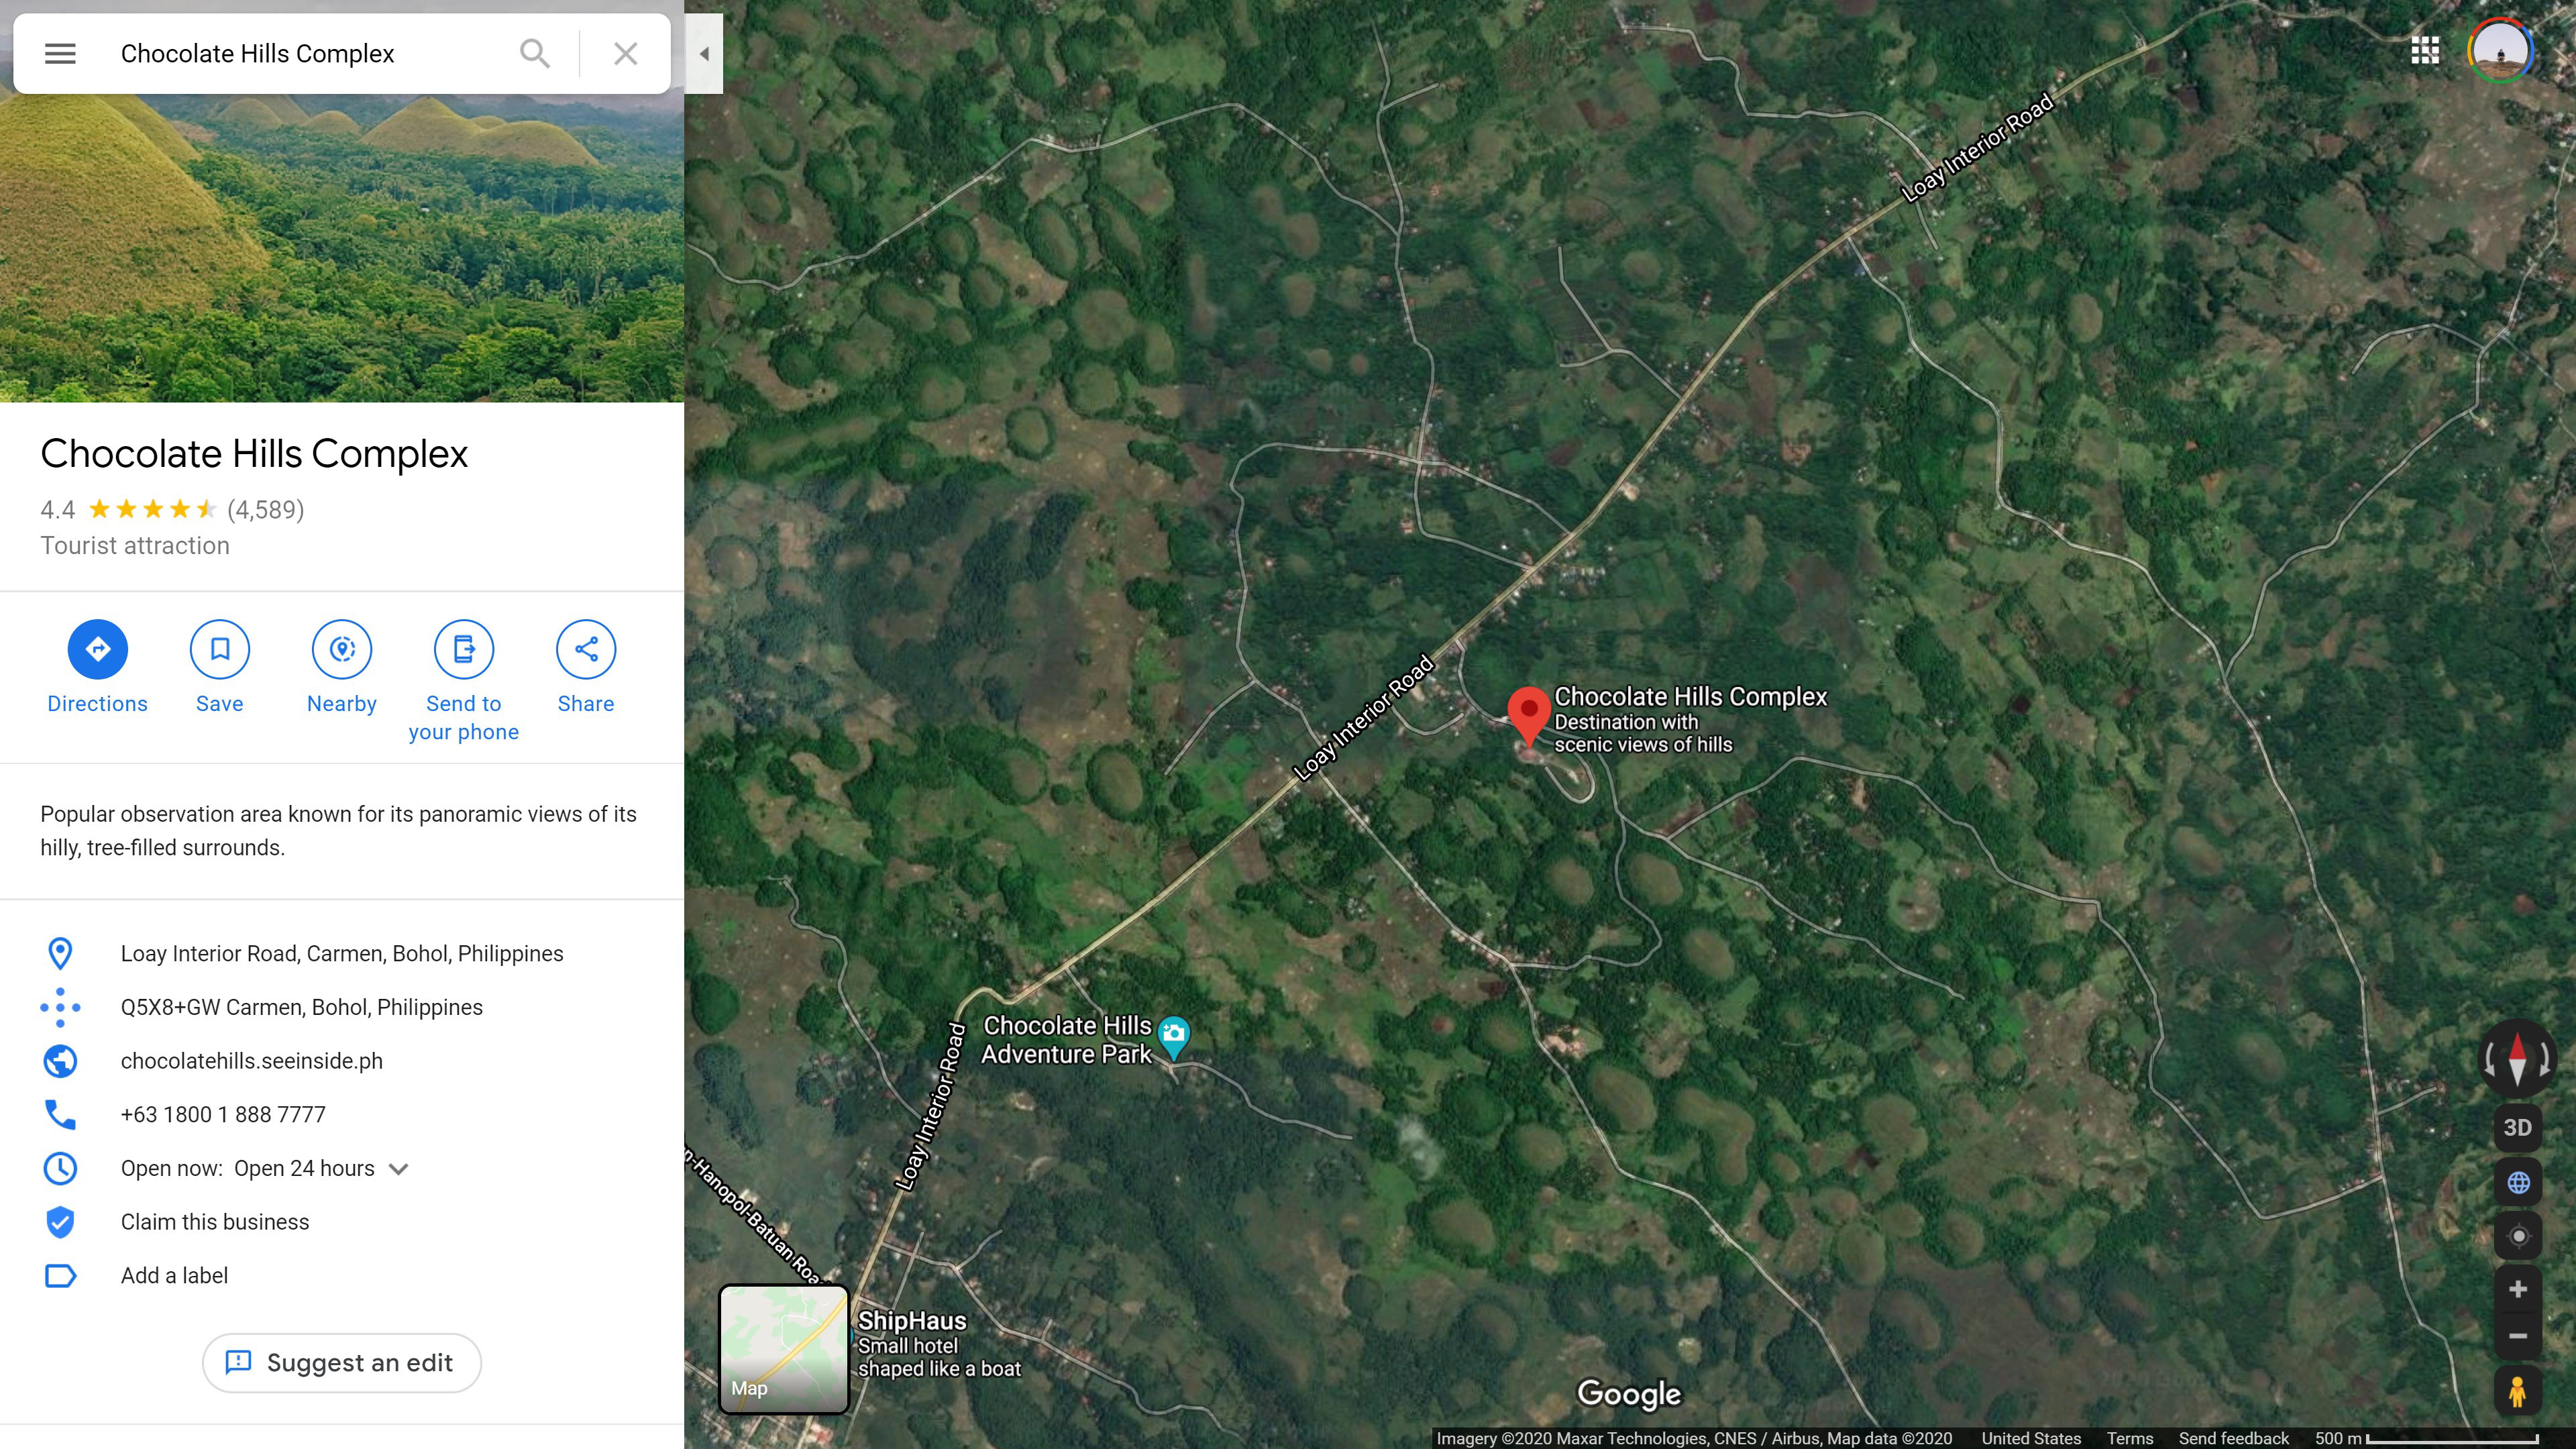Toggle the 3D tilt view
This screenshot has height=1449, width=2576.
[x=2518, y=1128]
